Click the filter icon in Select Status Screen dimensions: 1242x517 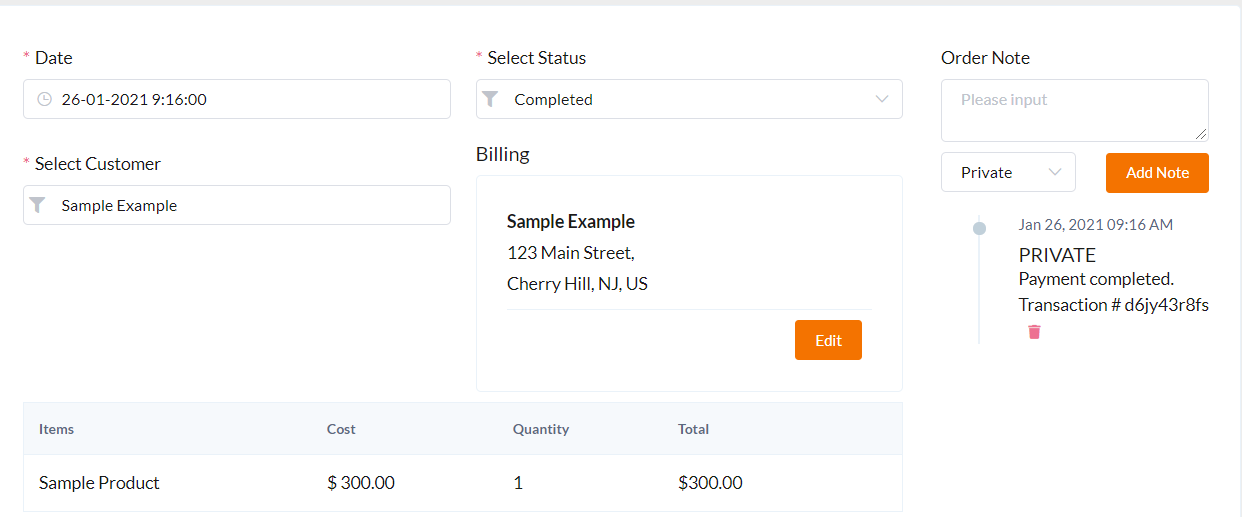coord(490,99)
